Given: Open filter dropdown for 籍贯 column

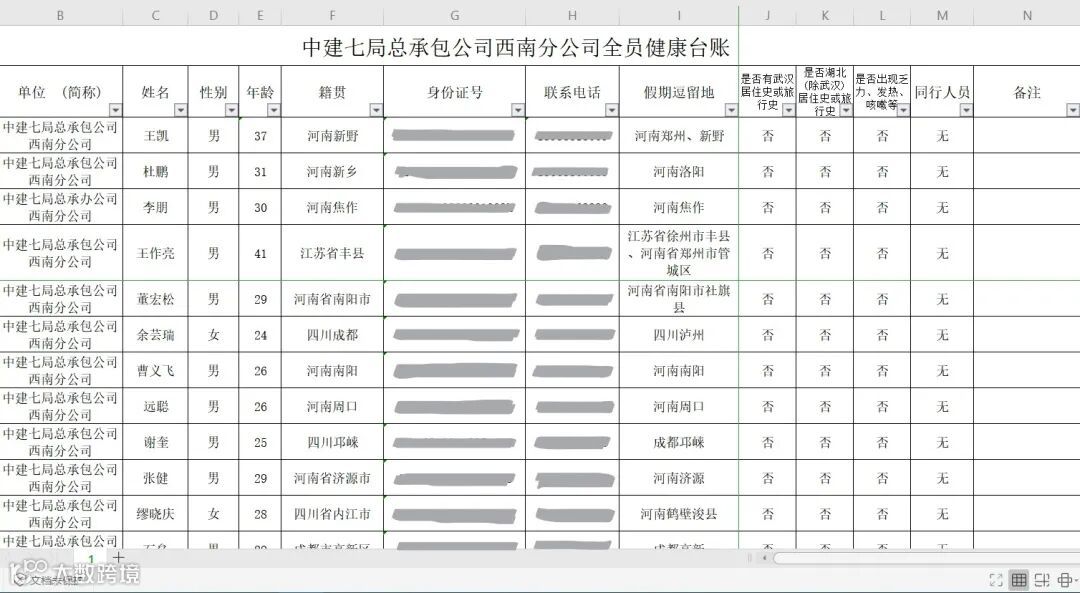Looking at the screenshot, I should pyautogui.click(x=376, y=110).
